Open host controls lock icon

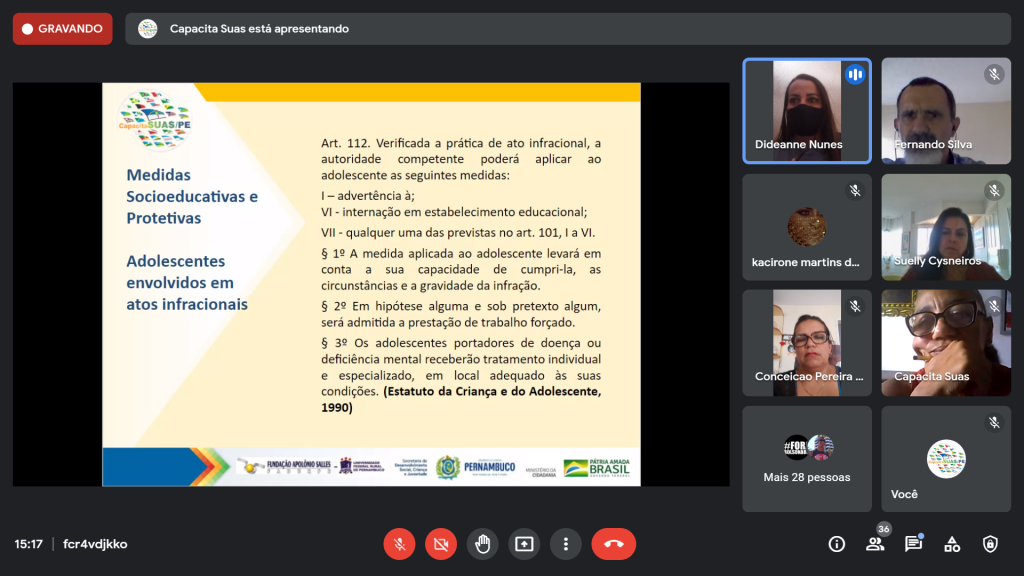click(x=990, y=544)
